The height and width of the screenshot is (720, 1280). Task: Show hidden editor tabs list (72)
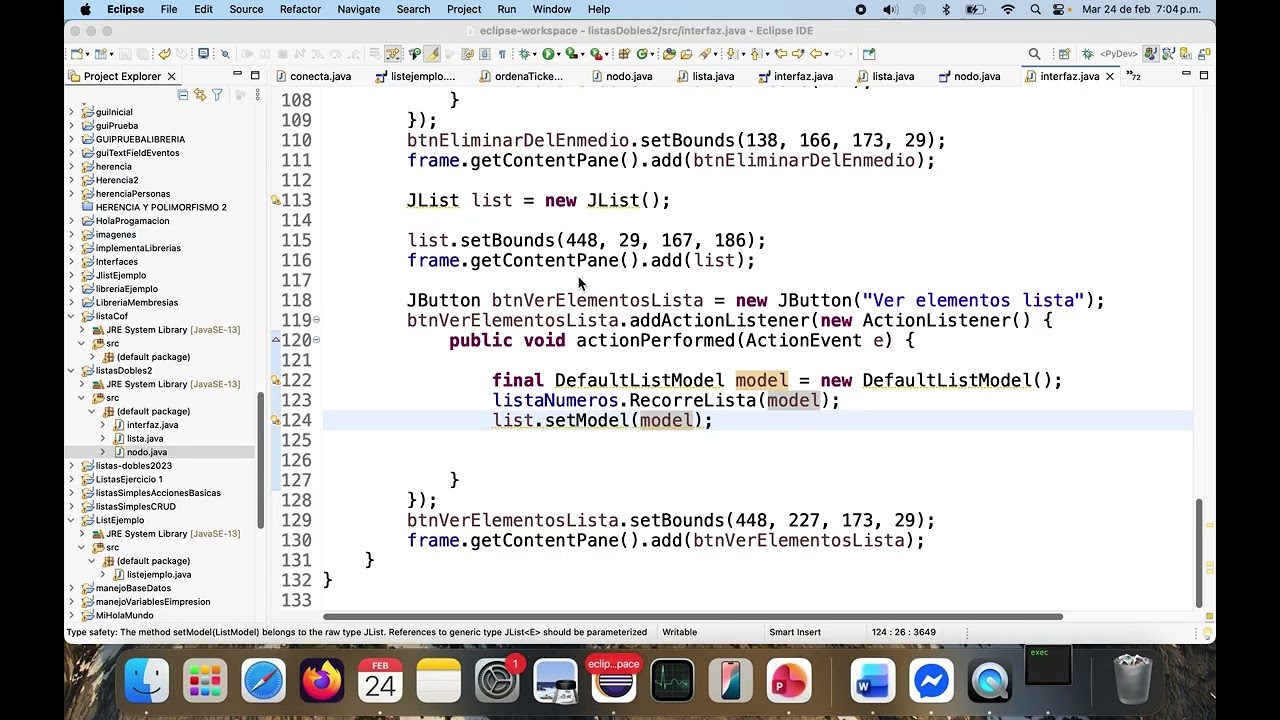pyautogui.click(x=1134, y=76)
